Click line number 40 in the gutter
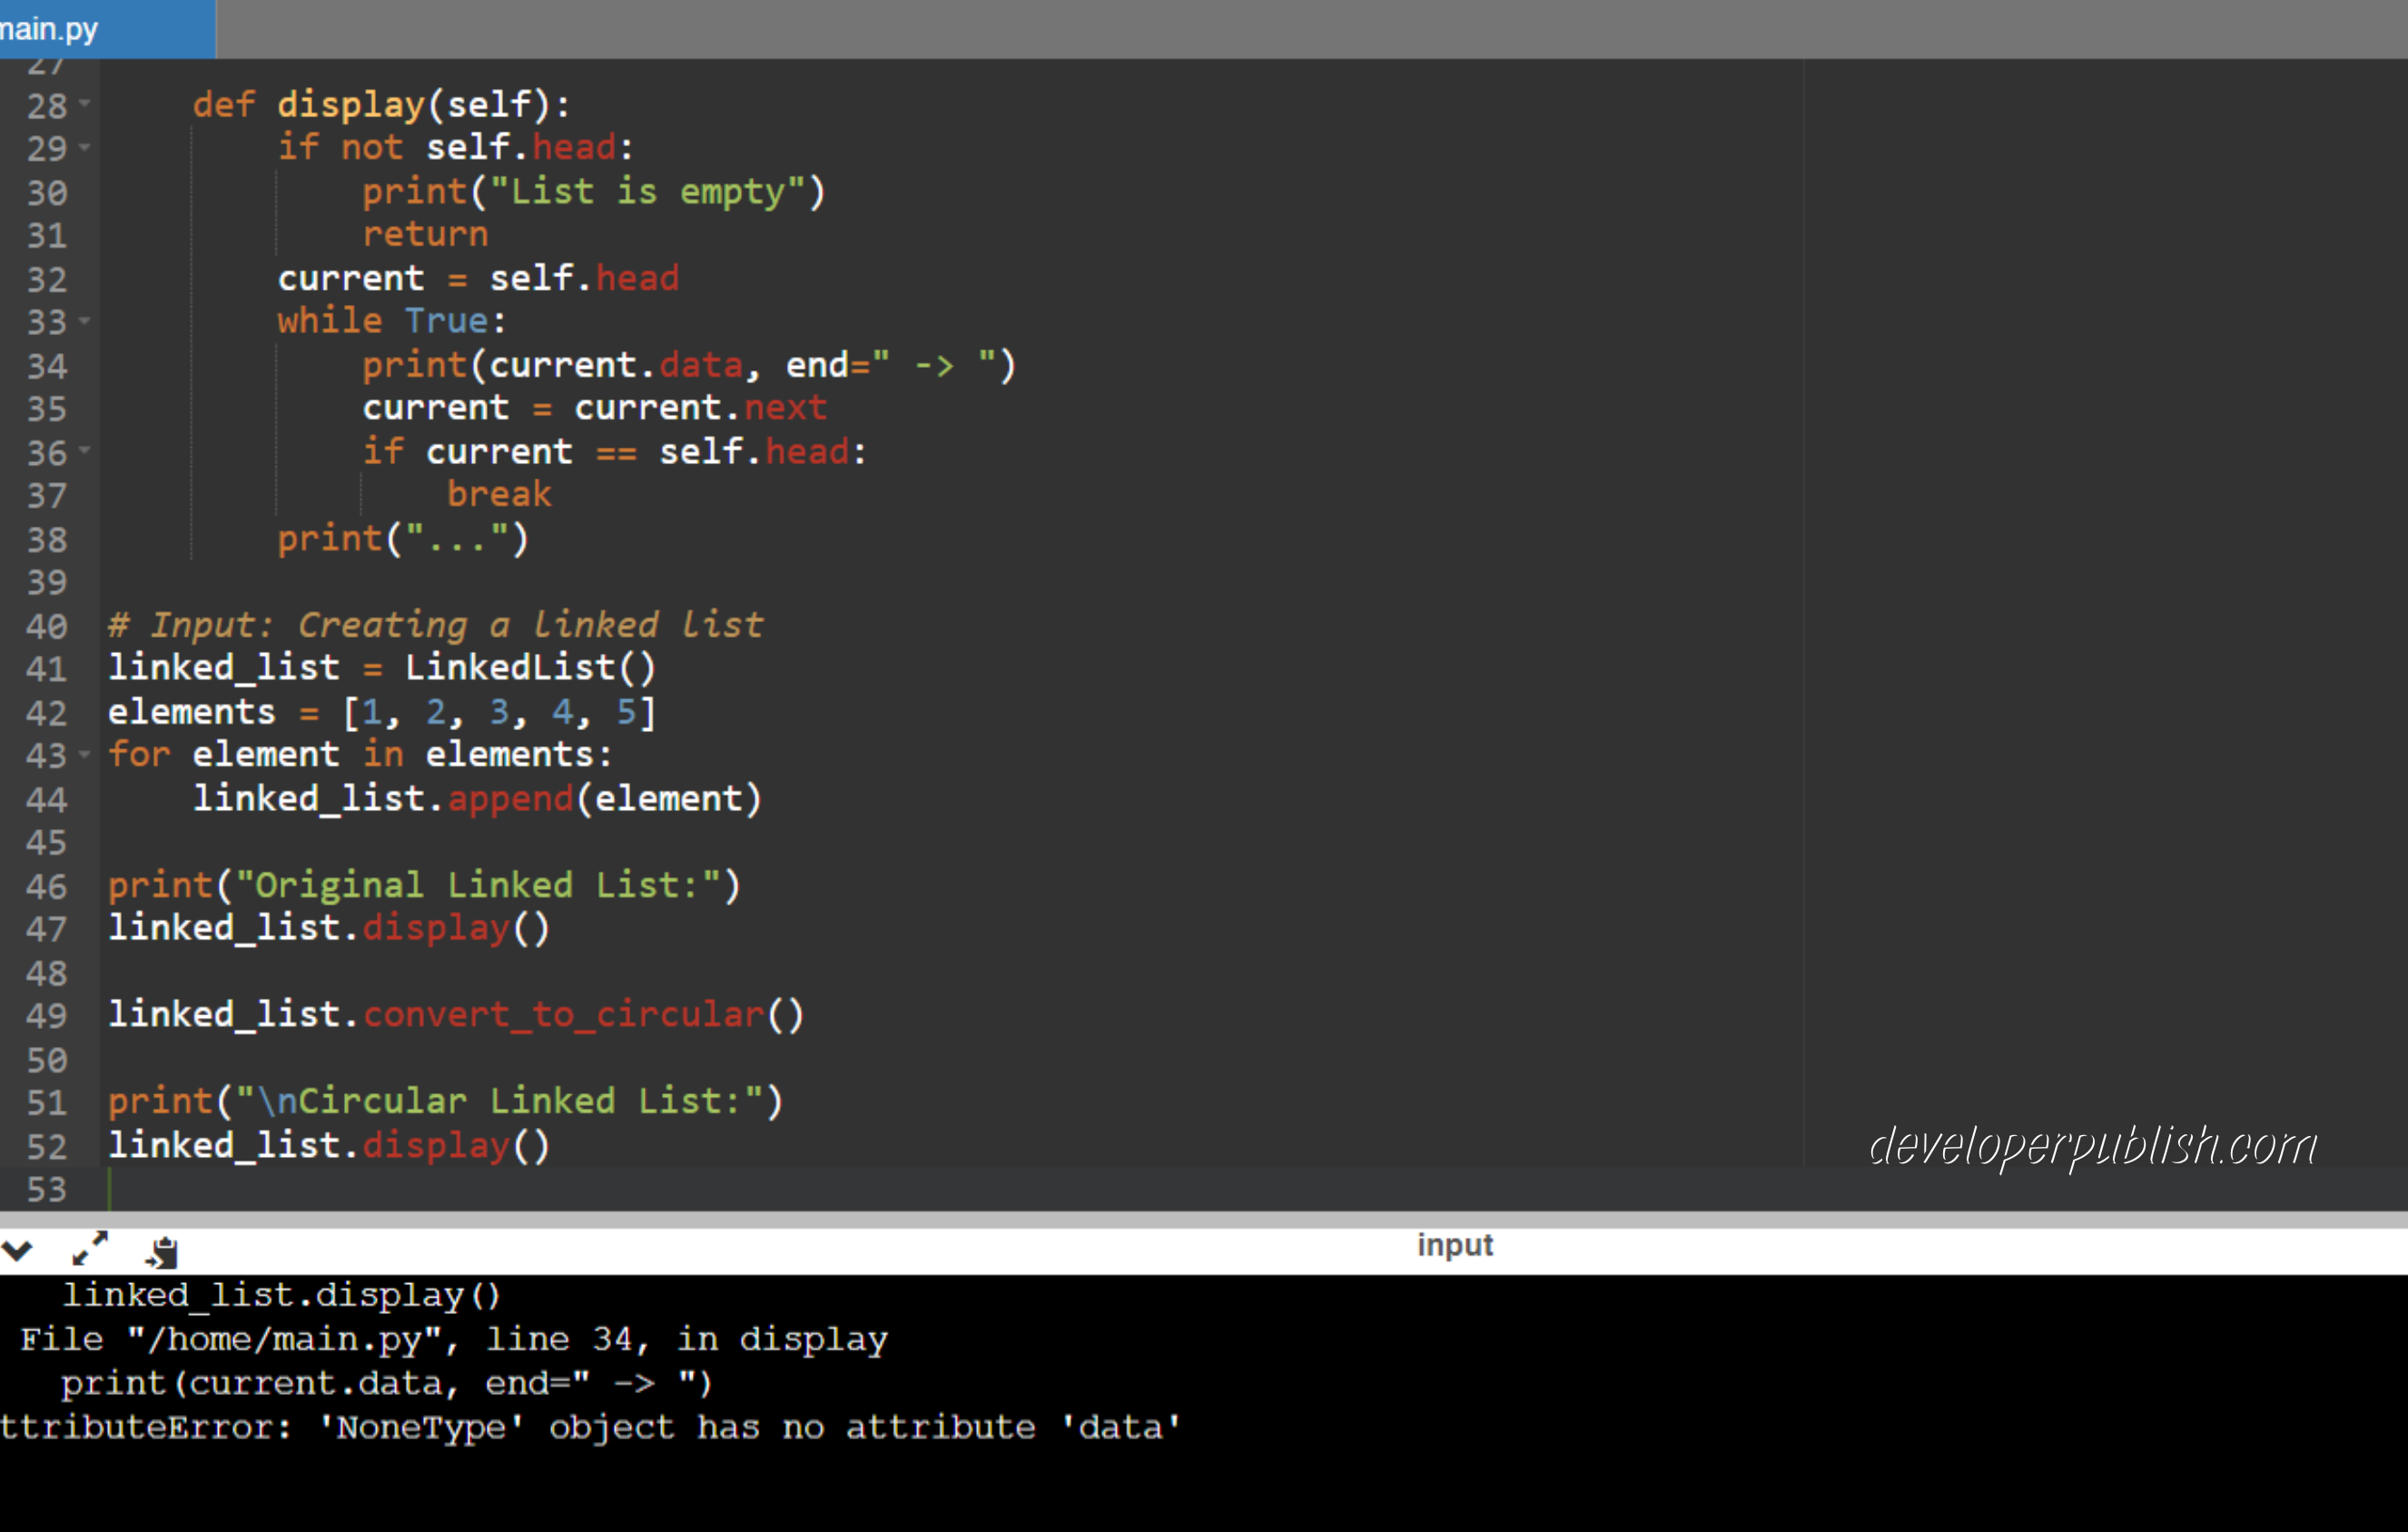The width and height of the screenshot is (2408, 1532). (45, 626)
